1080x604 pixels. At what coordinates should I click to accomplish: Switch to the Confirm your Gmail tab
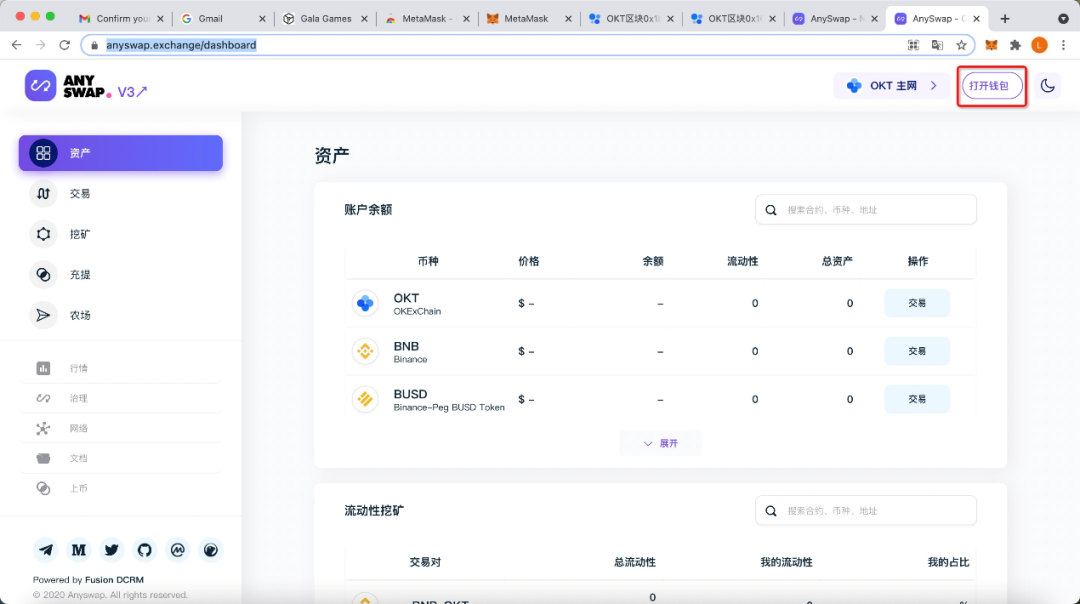(x=121, y=19)
